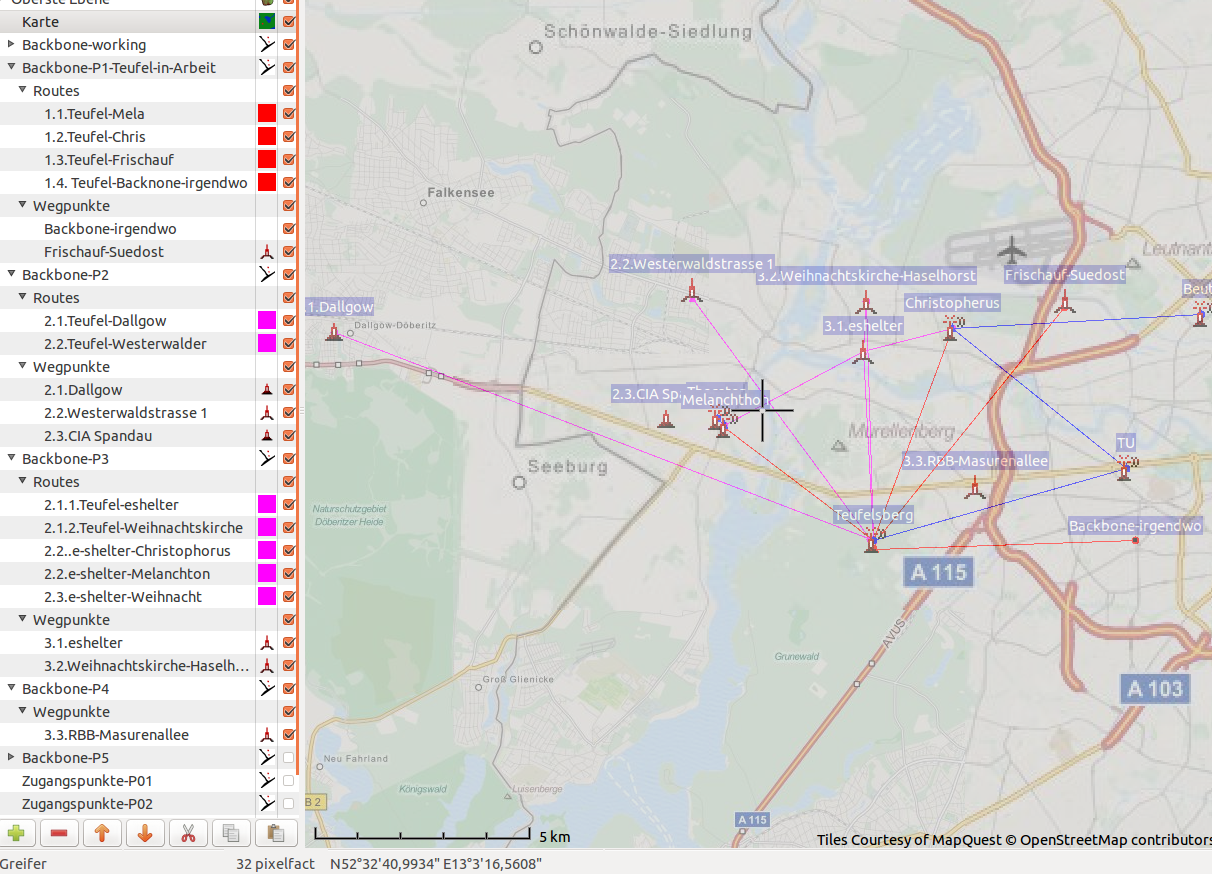Click red color swatch of 1.2.Teufel-Chris
This screenshot has width=1212, height=874.
click(x=267, y=137)
